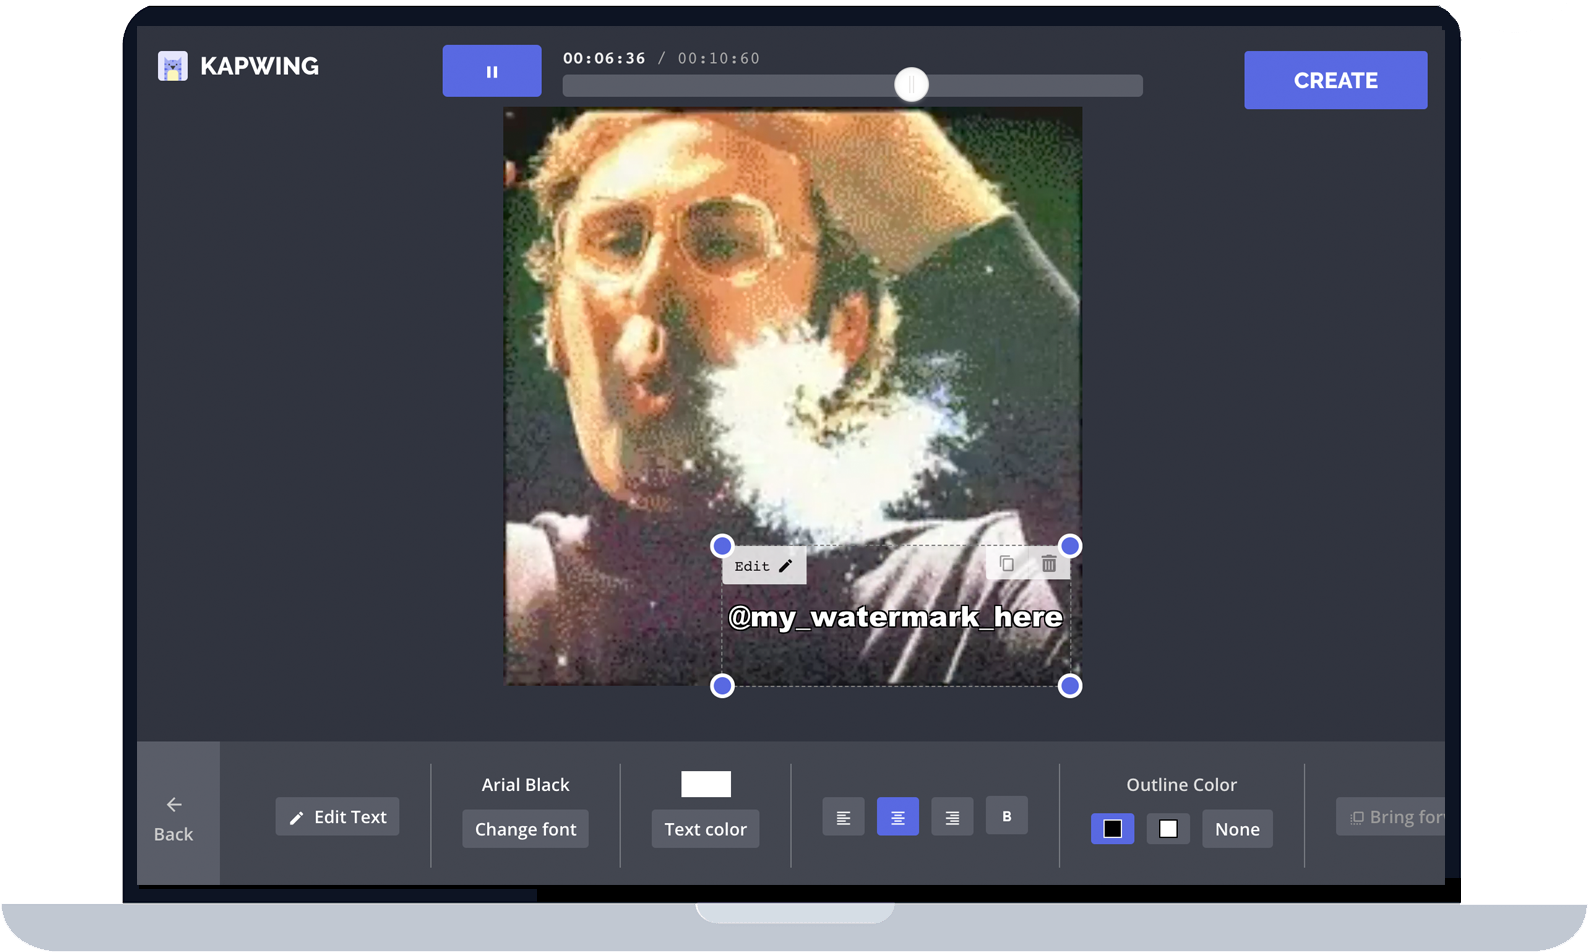Pause the video playback
Image resolution: width=1588 pixels, height=952 pixels.
point(491,71)
